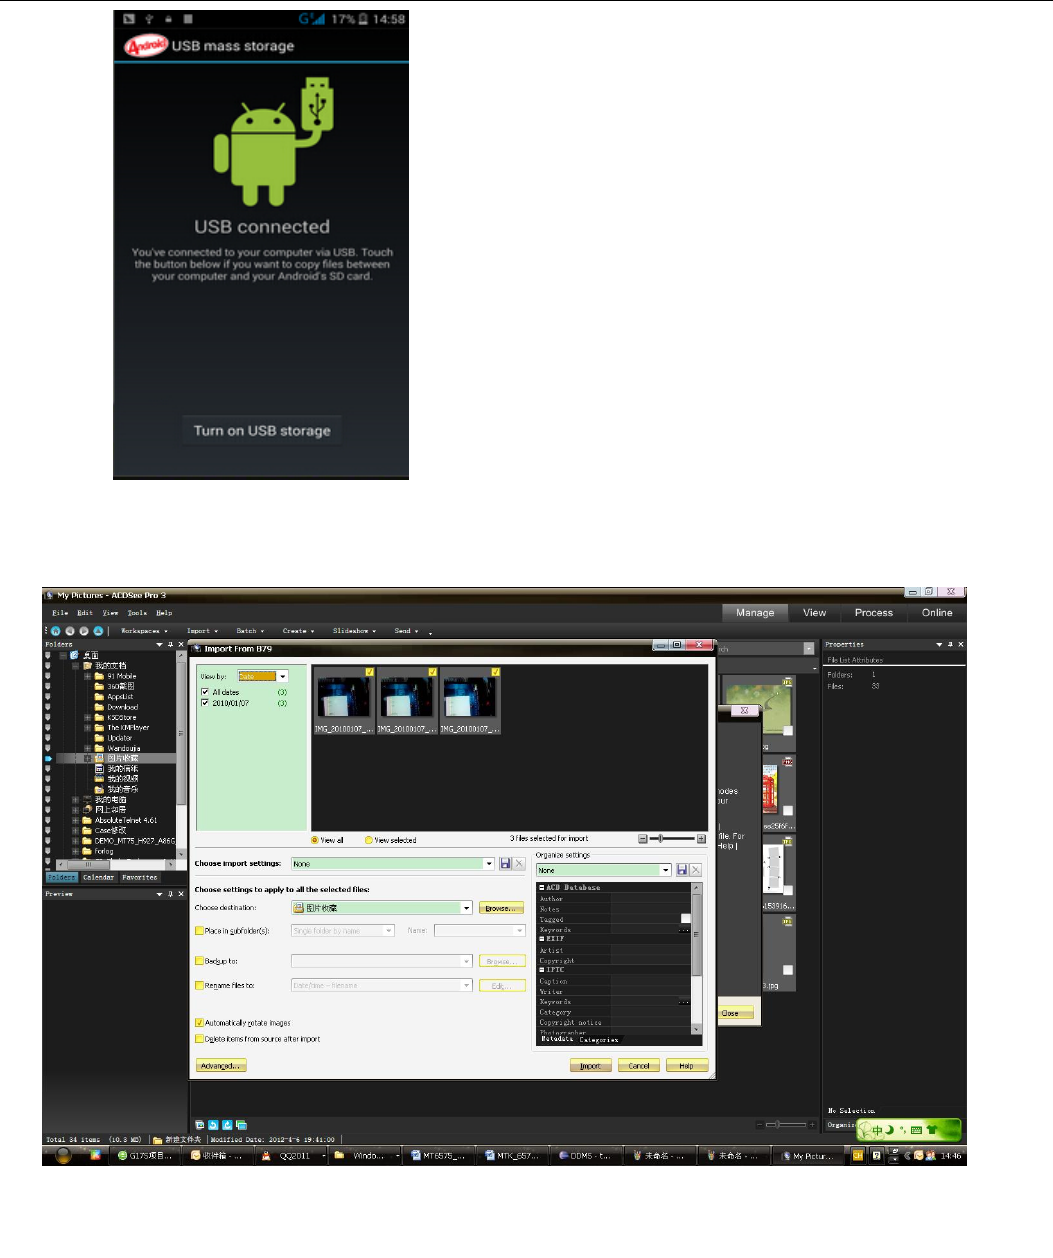1053x1258 pixels.
Task: Save the current import settings preset
Action: click(x=505, y=863)
